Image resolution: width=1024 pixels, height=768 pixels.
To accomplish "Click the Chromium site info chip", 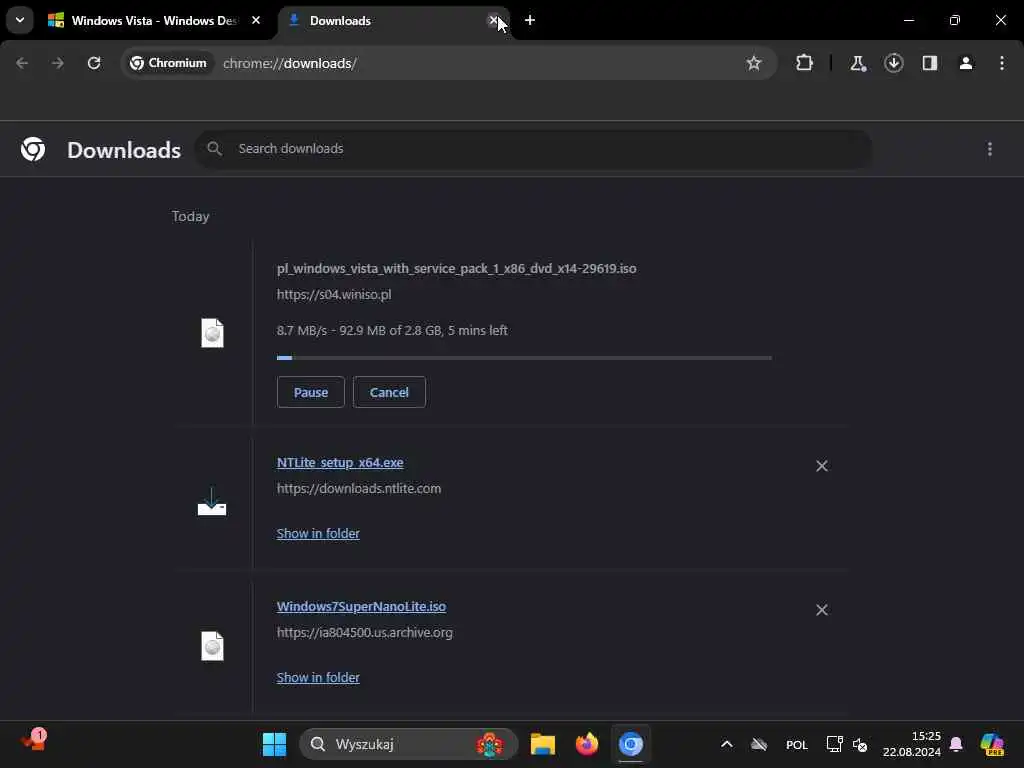I will 168,63.
